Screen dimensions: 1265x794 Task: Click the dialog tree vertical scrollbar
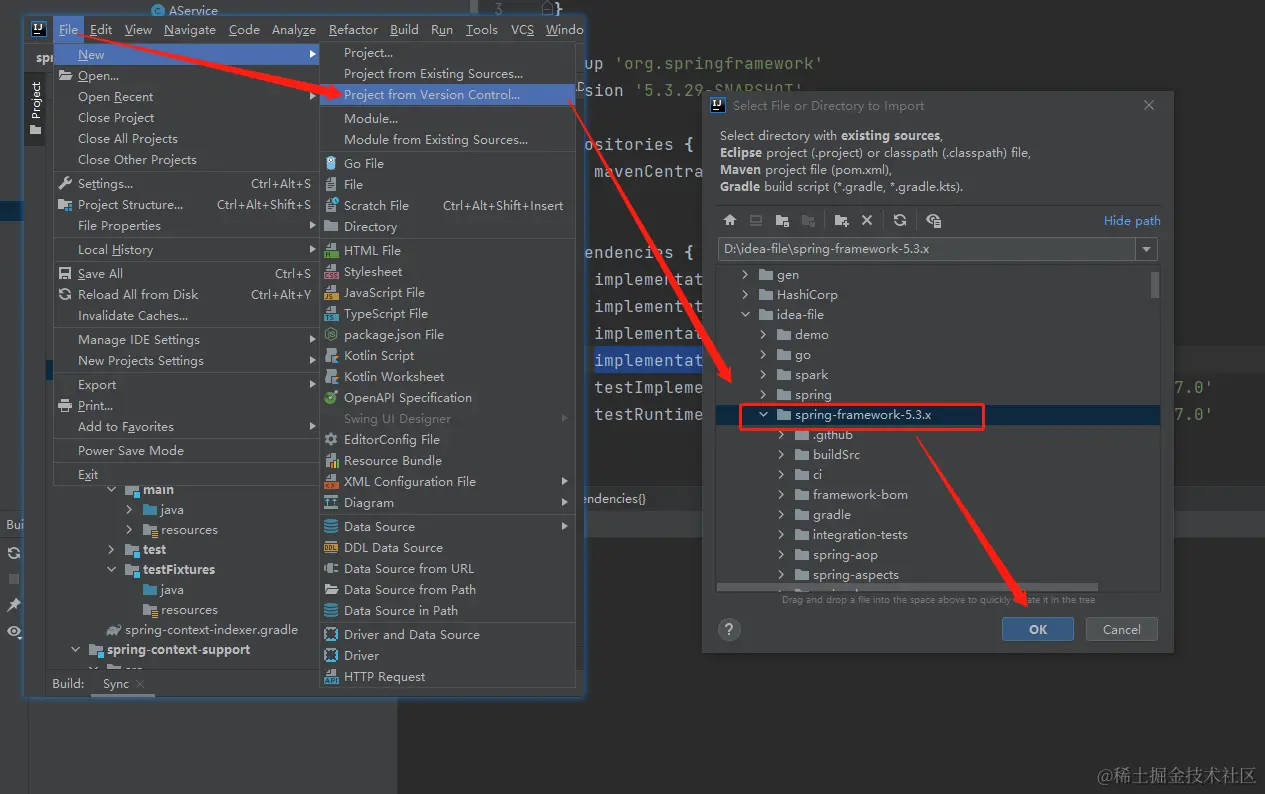click(x=1155, y=285)
